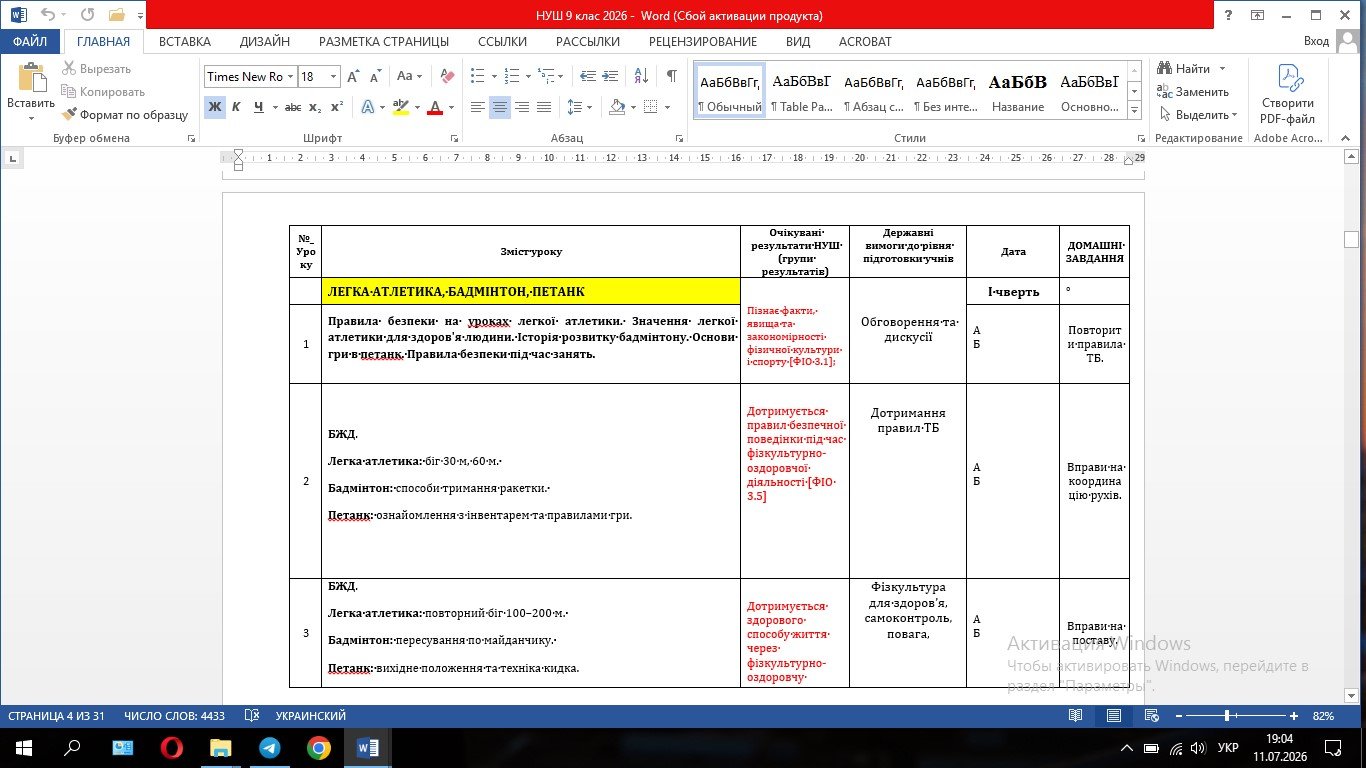Click the Cut (Вырезать) command
This screenshot has height=768, width=1366.
pyautogui.click(x=96, y=69)
